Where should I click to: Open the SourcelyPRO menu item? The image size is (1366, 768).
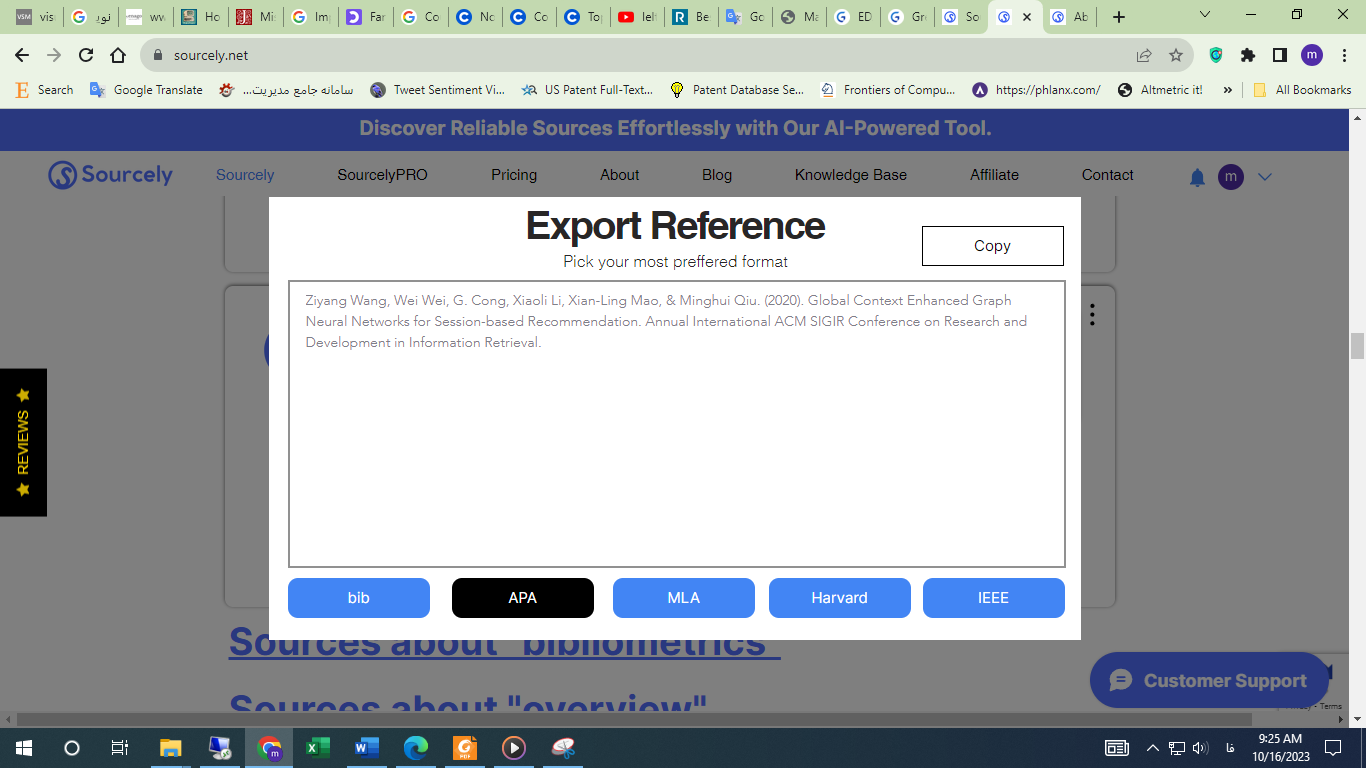[x=382, y=175]
